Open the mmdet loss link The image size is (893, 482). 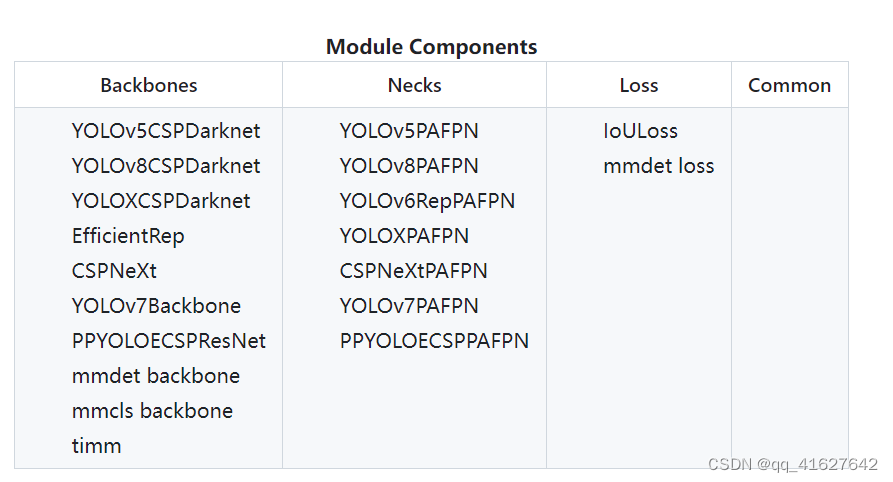pos(658,166)
